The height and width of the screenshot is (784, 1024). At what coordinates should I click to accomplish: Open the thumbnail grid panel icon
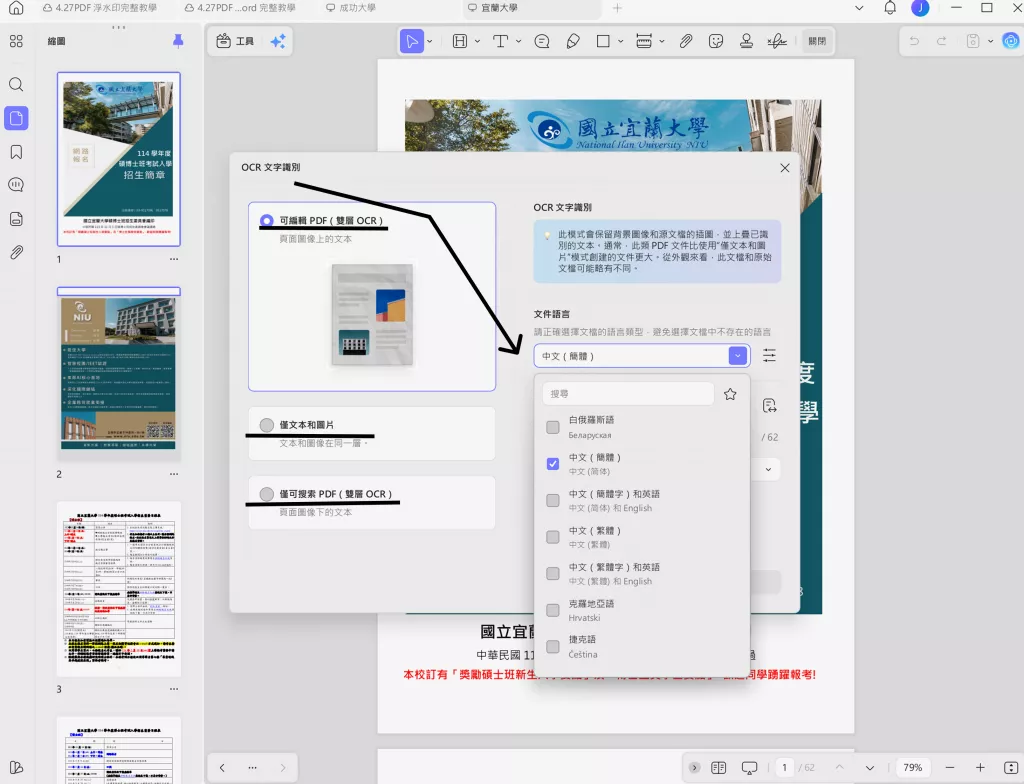16,41
